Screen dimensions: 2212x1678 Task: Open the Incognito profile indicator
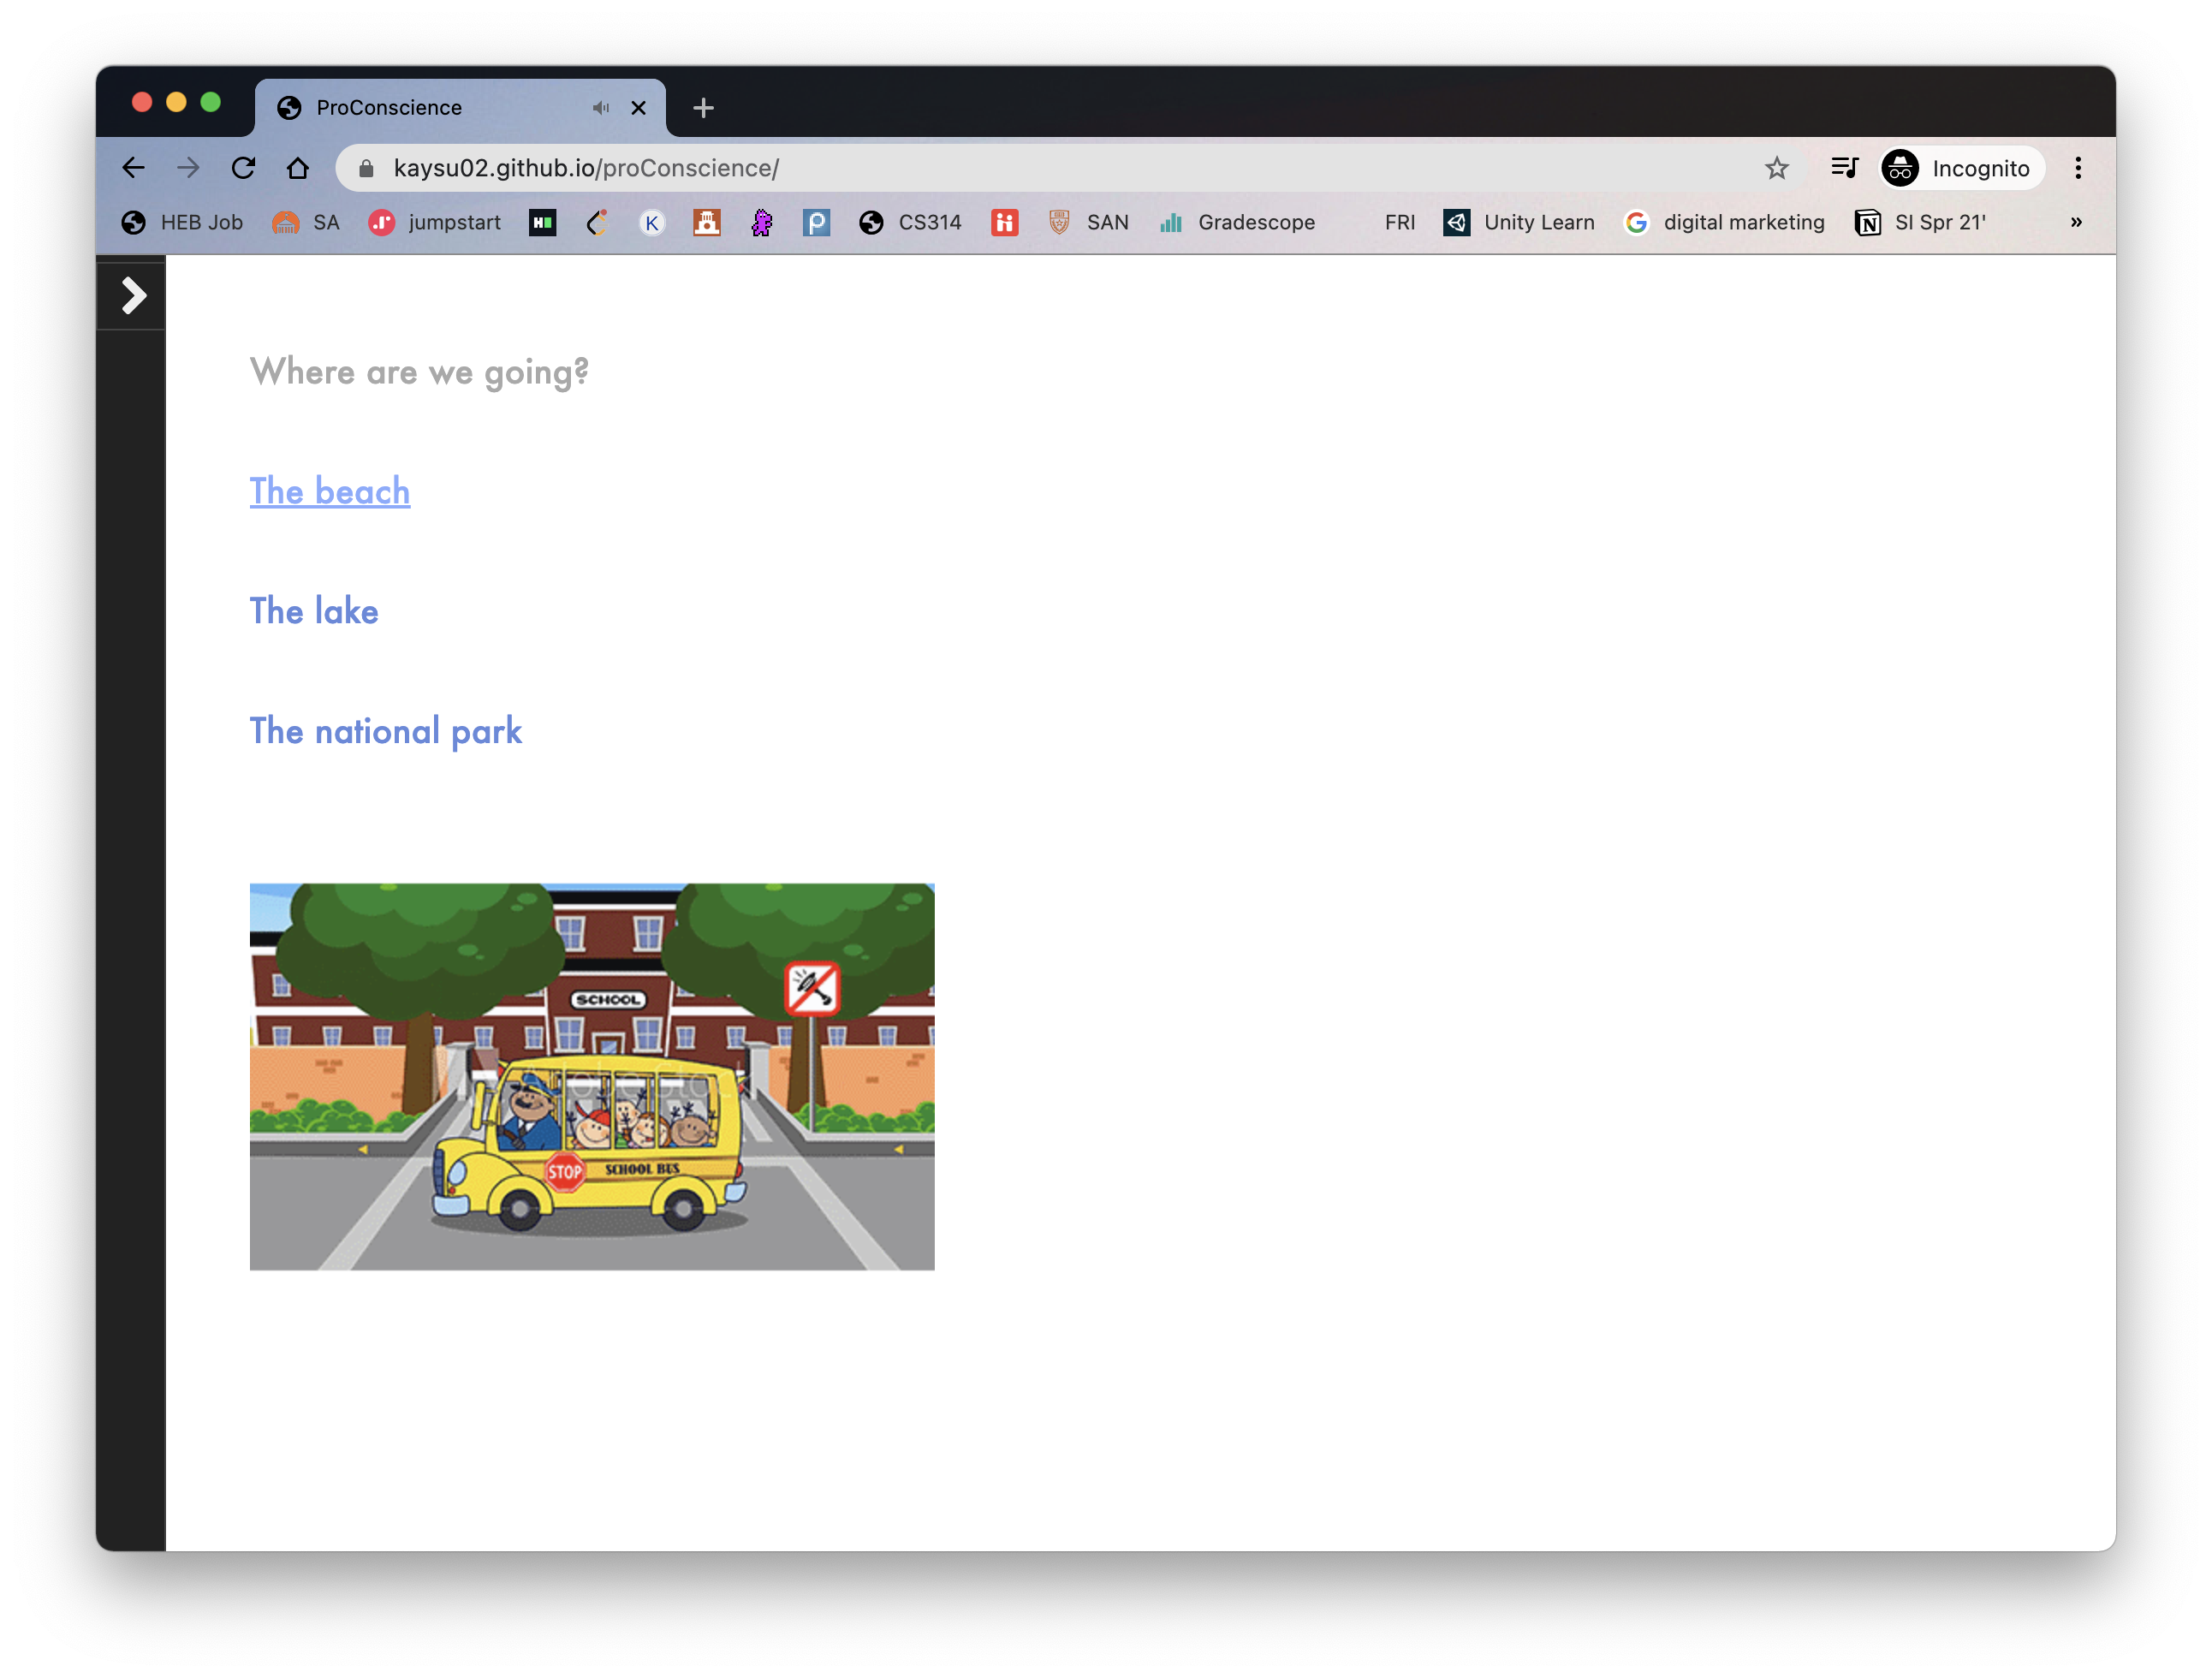[x=1958, y=168]
